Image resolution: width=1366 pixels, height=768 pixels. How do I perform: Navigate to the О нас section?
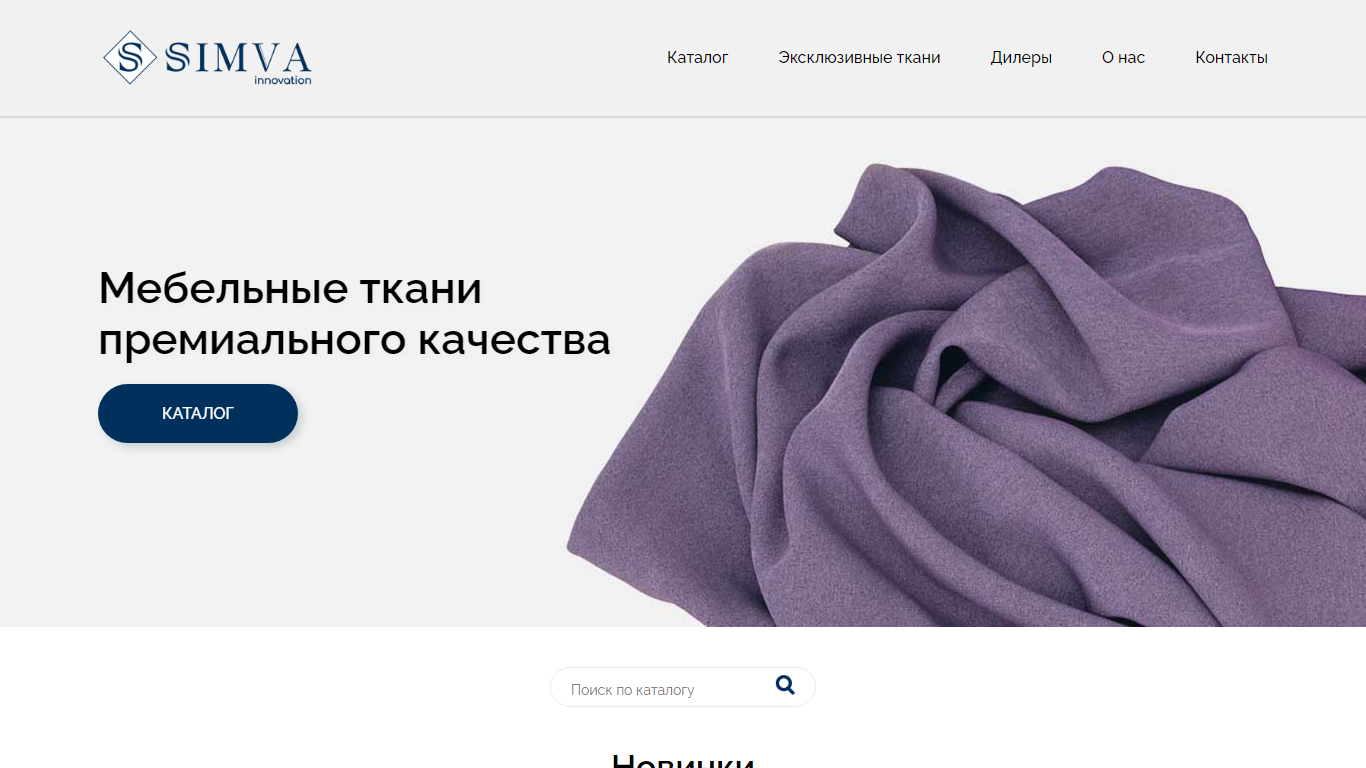pos(1123,58)
